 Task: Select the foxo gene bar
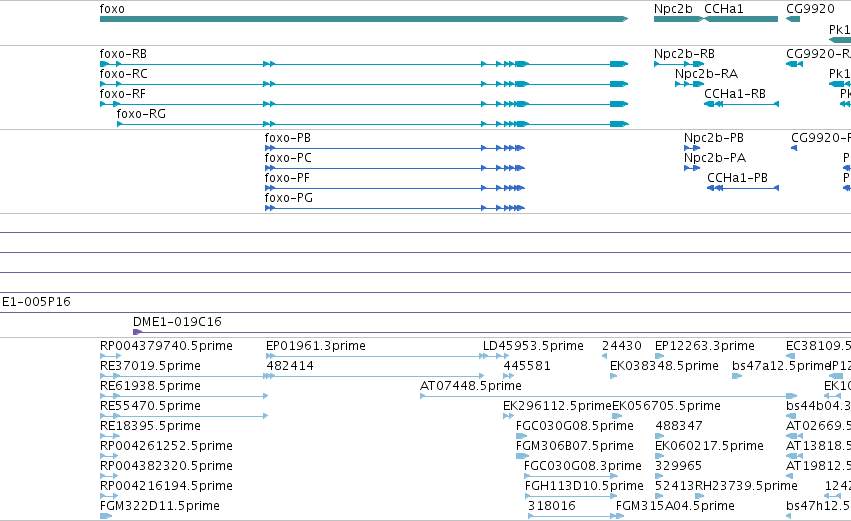coord(364,20)
